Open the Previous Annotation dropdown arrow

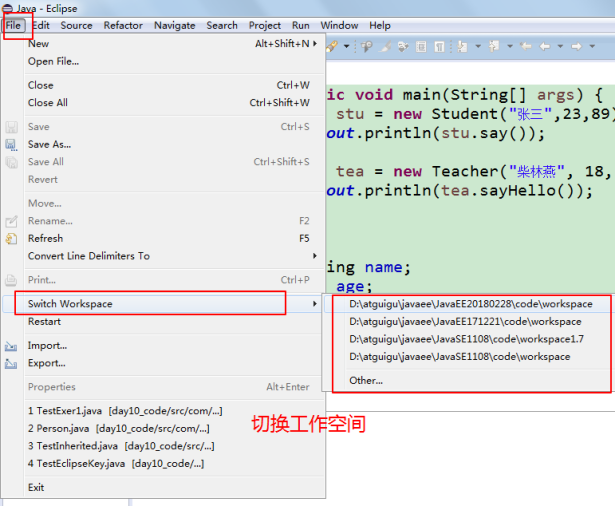tap(510, 46)
